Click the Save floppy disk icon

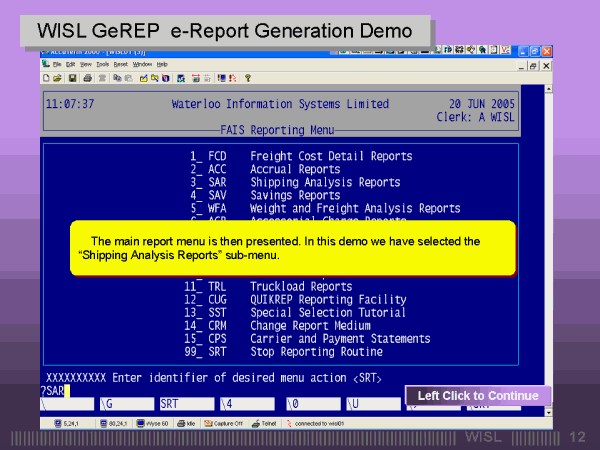[71, 77]
